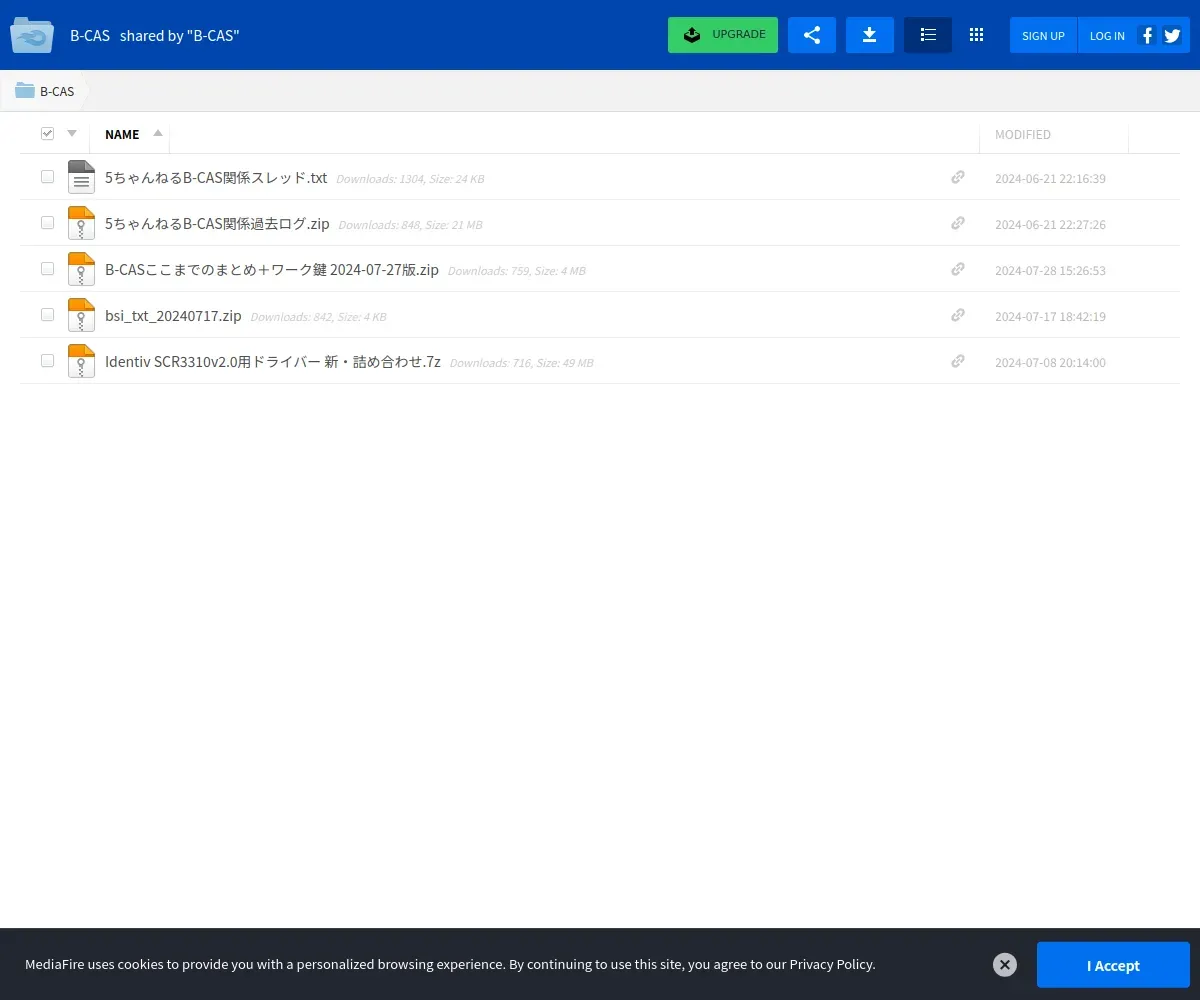
Task: Toggle the select-all files checkbox
Action: [x=47, y=133]
